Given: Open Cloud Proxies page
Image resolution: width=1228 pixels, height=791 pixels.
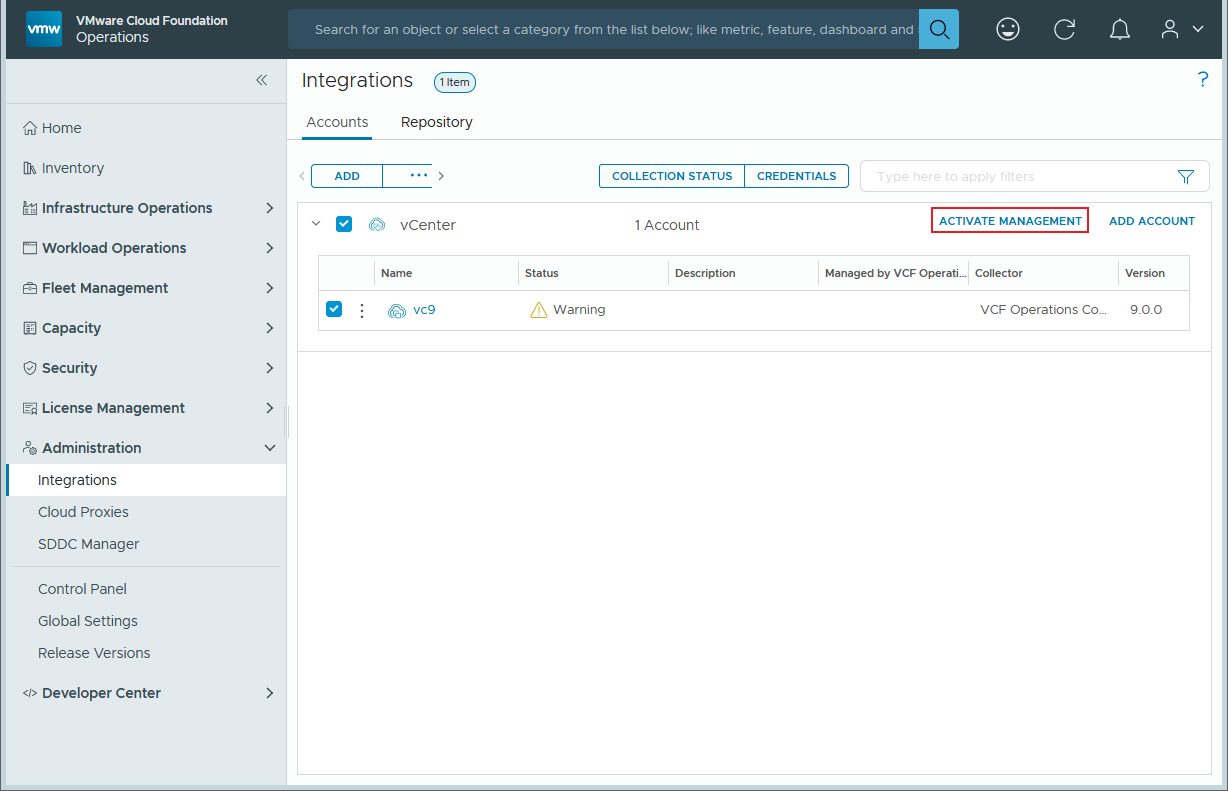Looking at the screenshot, I should (x=83, y=512).
